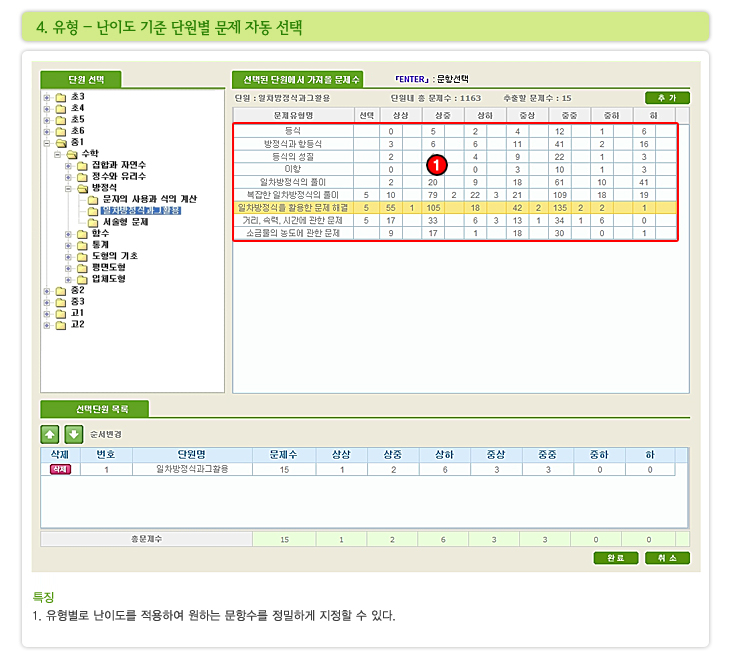Click 상중 input cell in 복잡한 일차방정식의 풀이 row
The width and height of the screenshot is (730, 666).
pos(454,195)
